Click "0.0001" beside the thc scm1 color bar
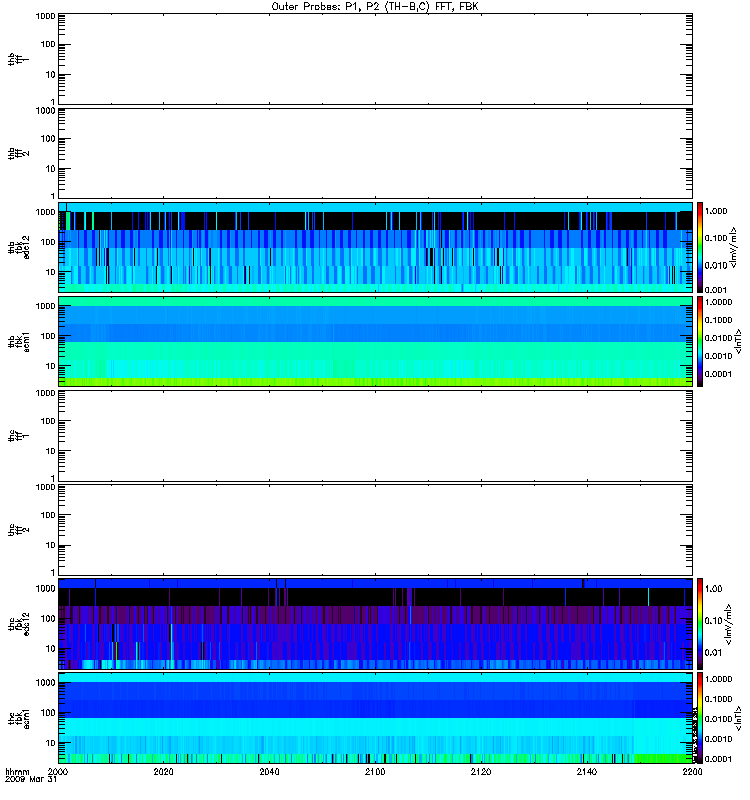Viewport: 750px width, 800px height. click(x=718, y=759)
